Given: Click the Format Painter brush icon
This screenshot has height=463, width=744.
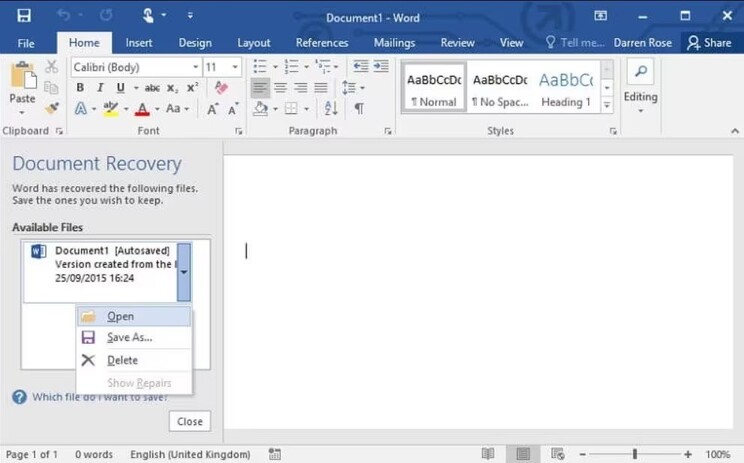Looking at the screenshot, I should pos(52,108).
